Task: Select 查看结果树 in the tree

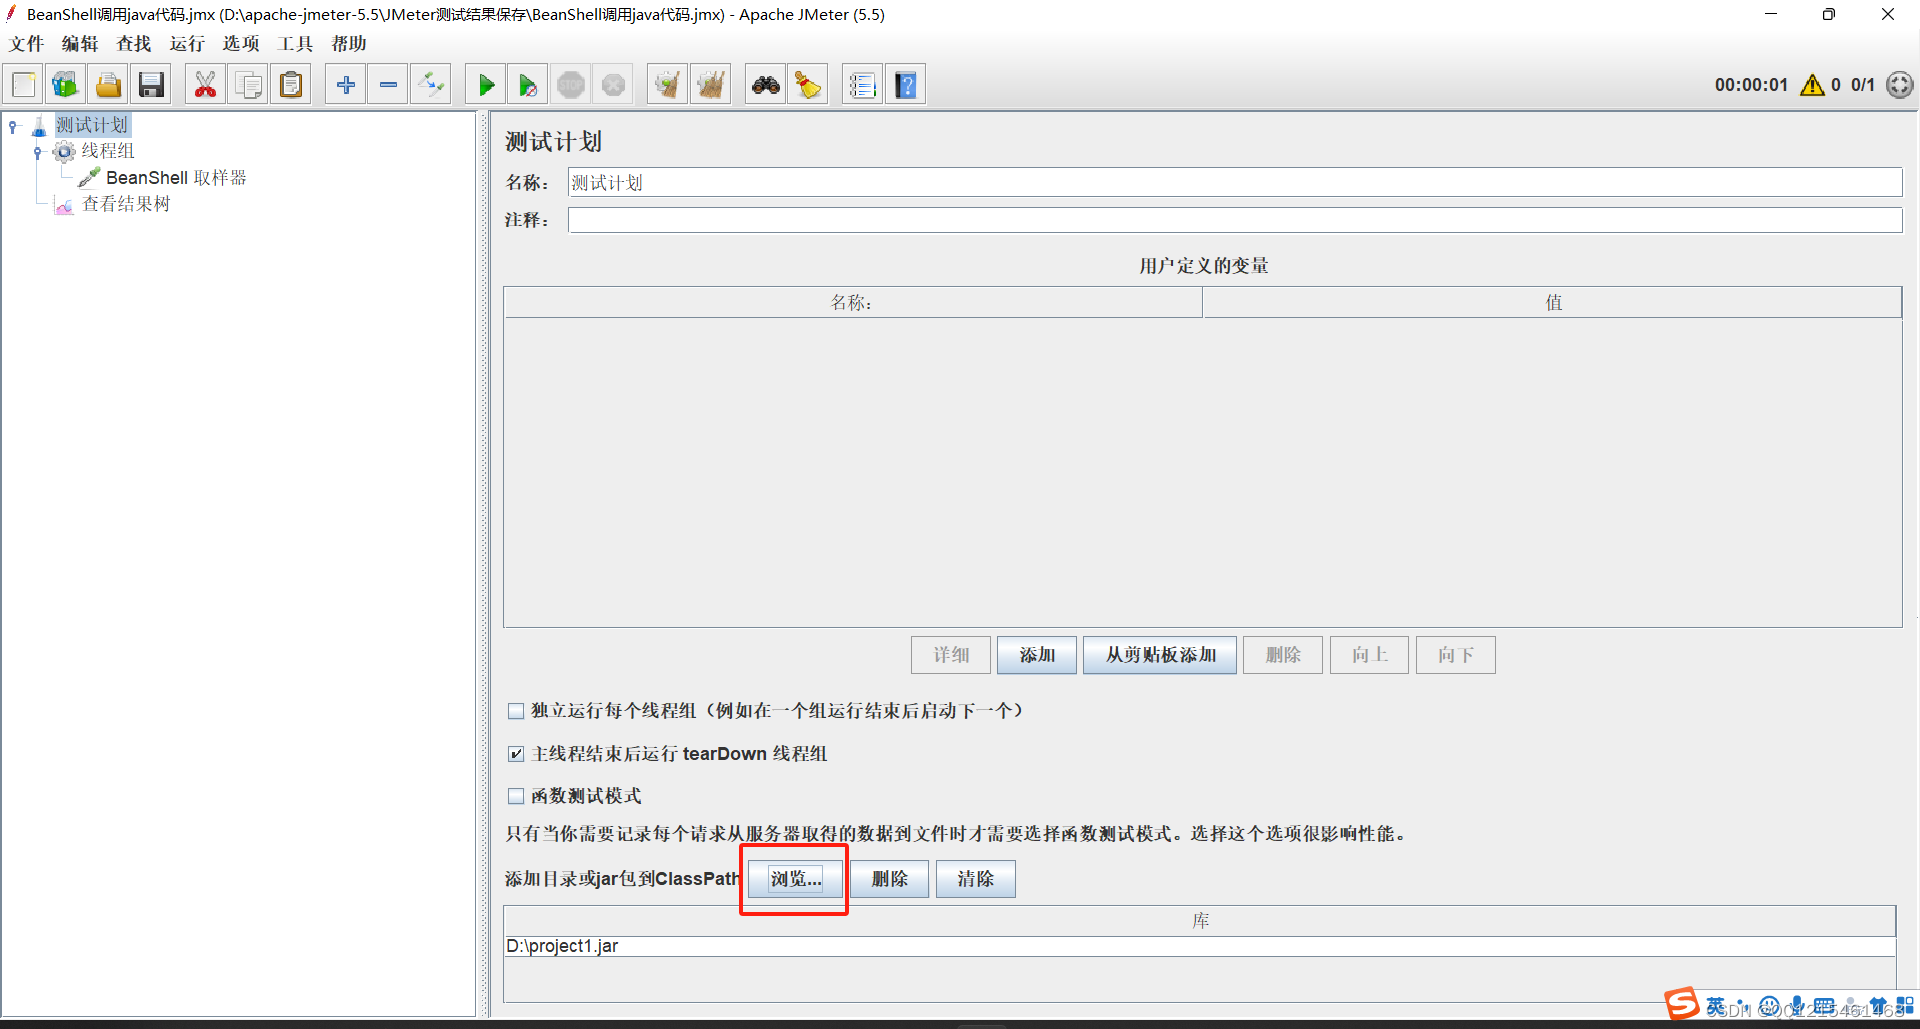Action: (126, 204)
